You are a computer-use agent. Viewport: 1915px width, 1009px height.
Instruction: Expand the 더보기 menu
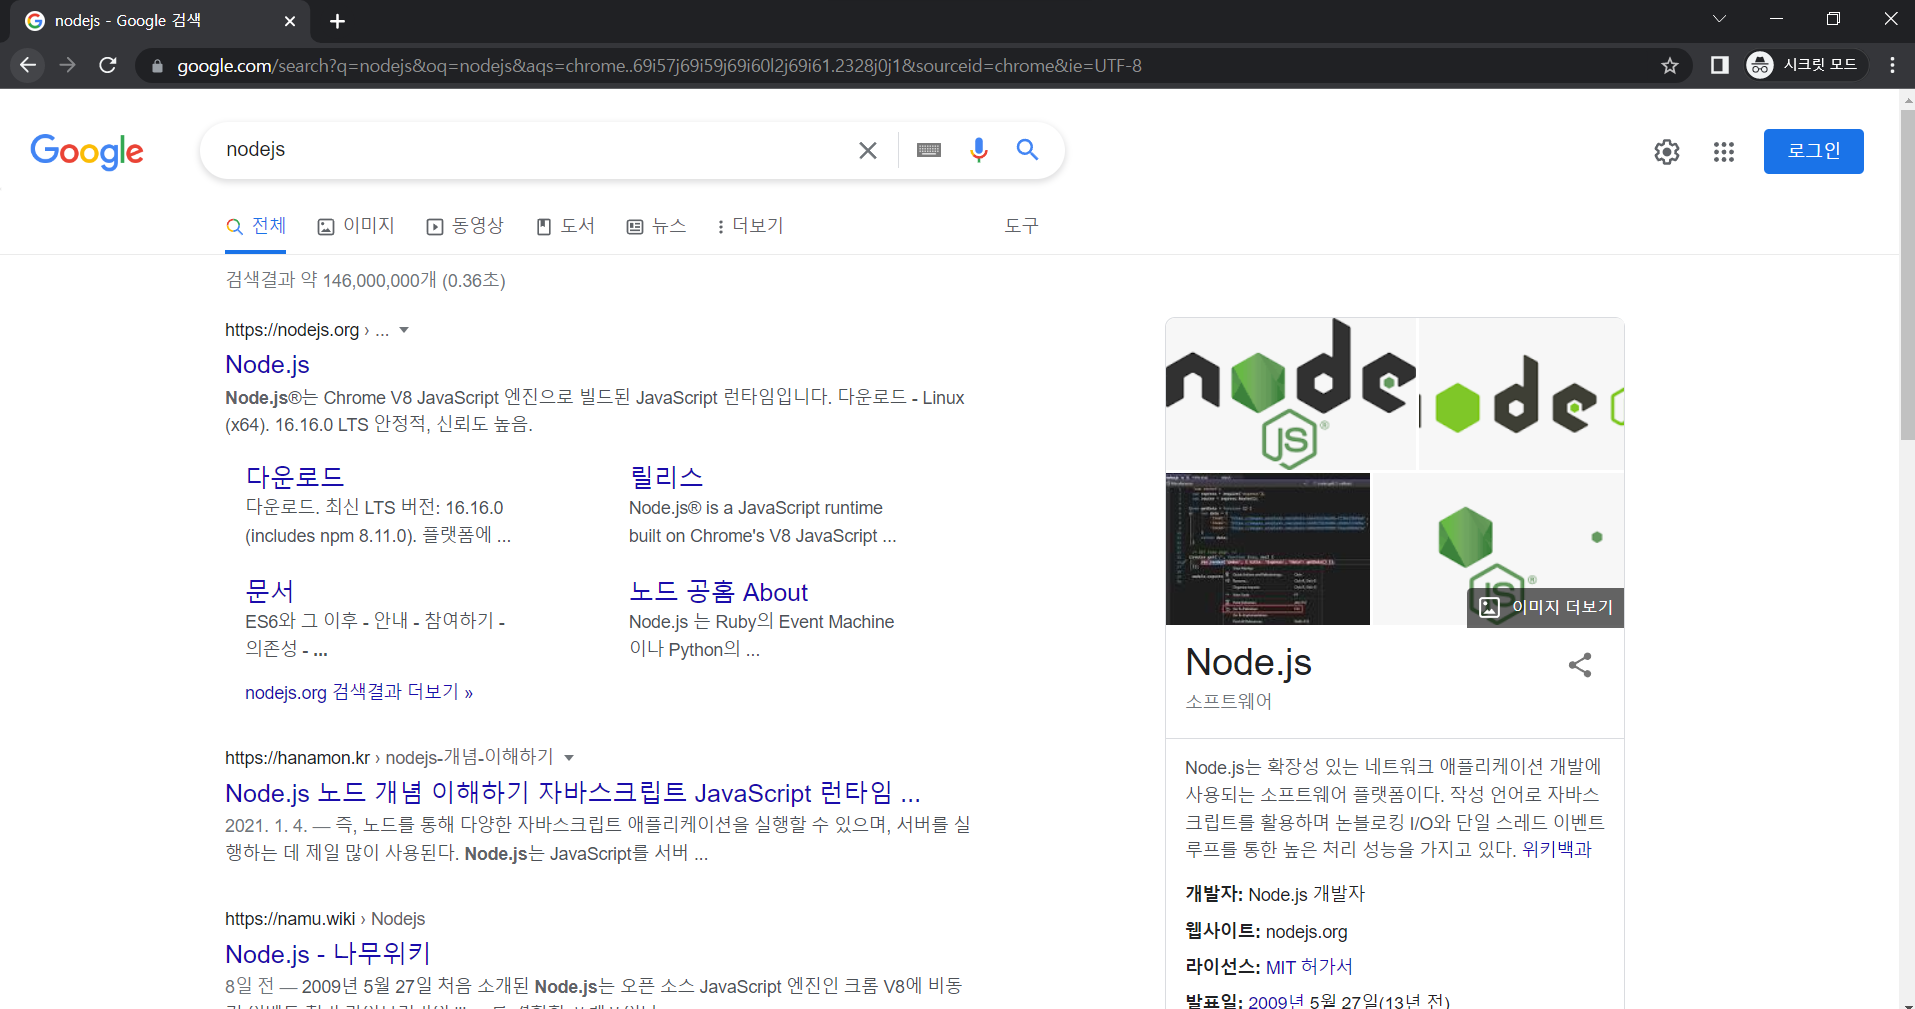point(750,226)
